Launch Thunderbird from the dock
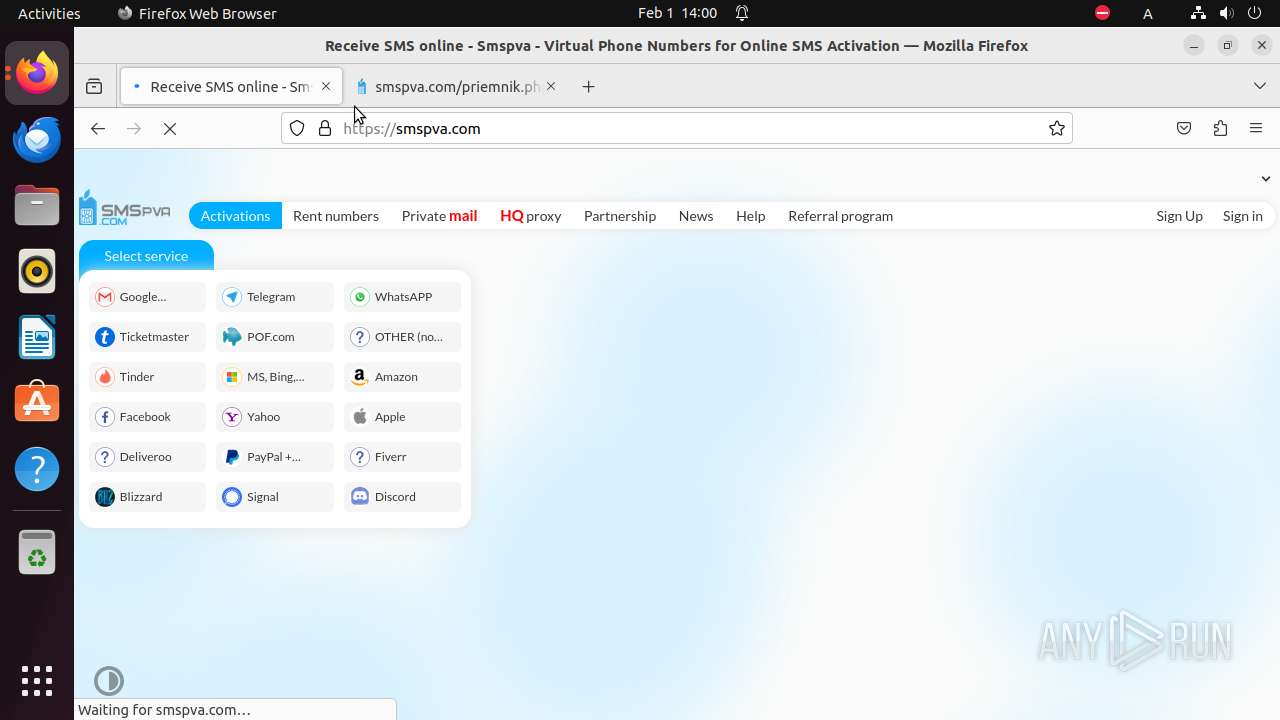The height and width of the screenshot is (720, 1280). pos(37,140)
